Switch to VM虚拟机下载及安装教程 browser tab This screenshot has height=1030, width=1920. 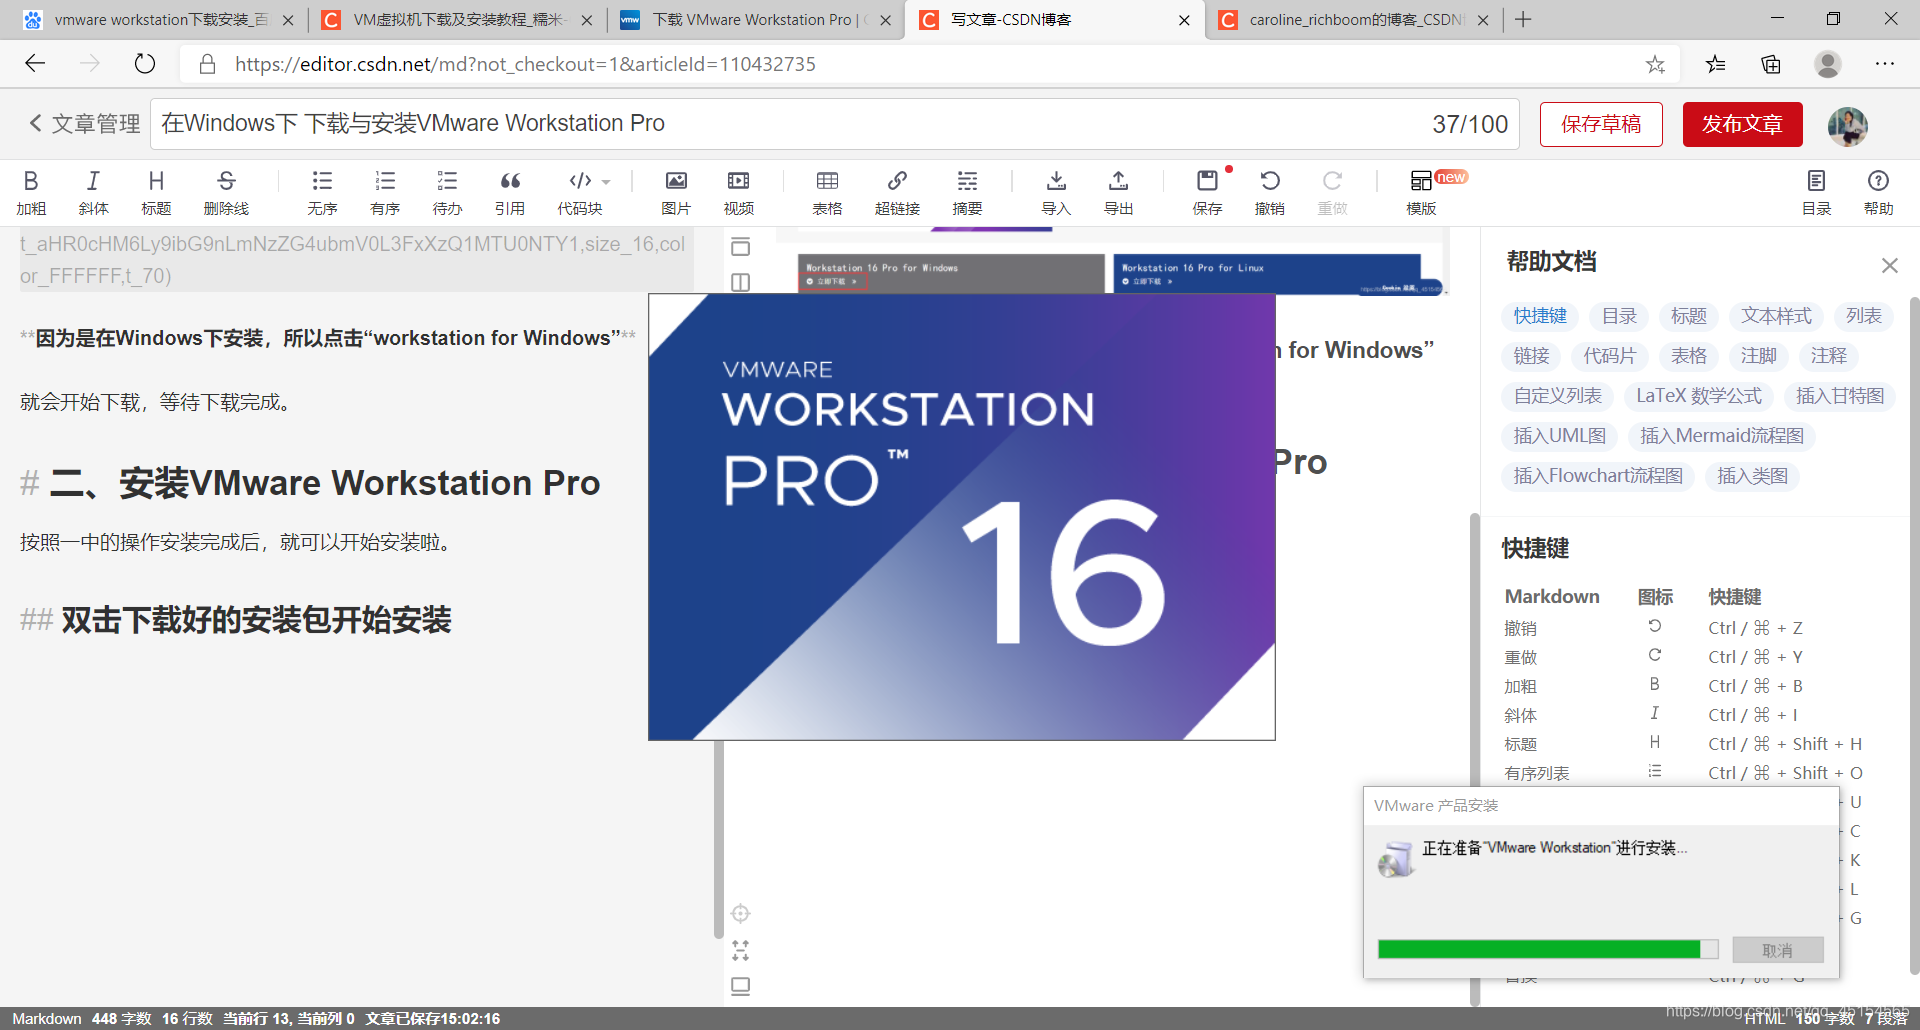pyautogui.click(x=457, y=20)
